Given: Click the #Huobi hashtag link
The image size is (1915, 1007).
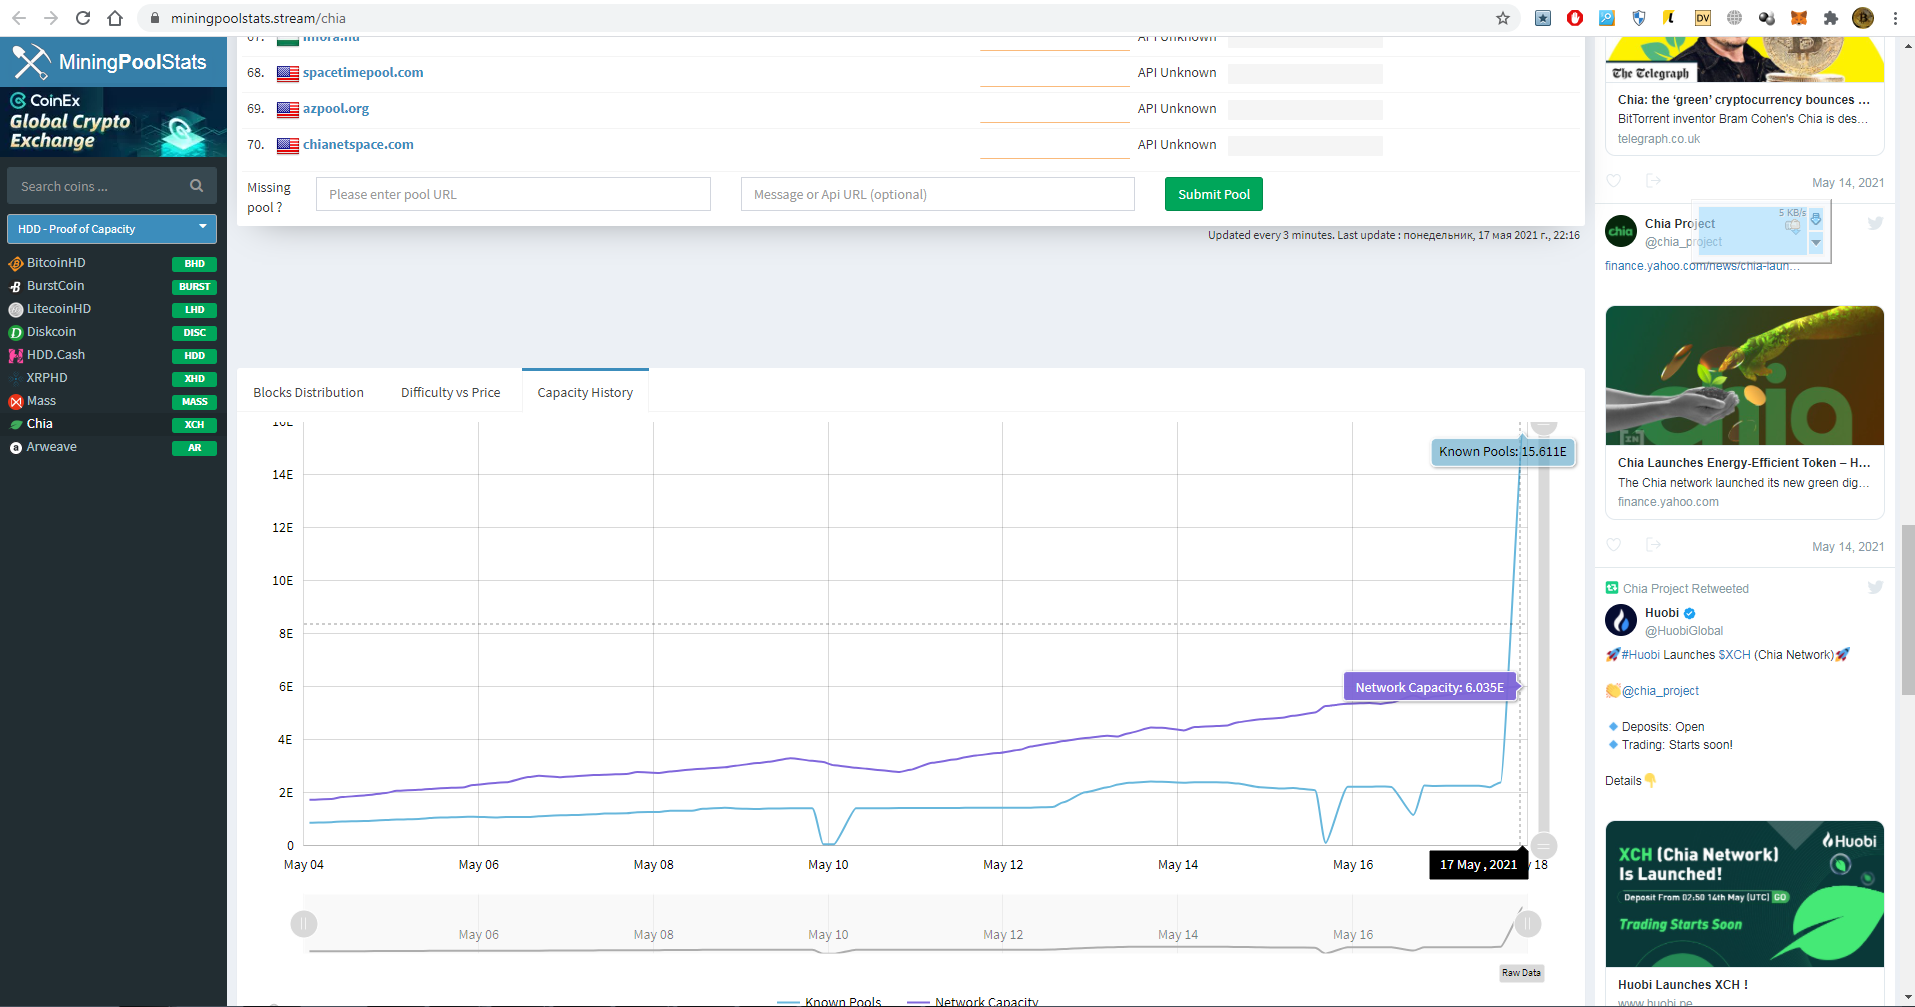Looking at the screenshot, I should 1640,655.
